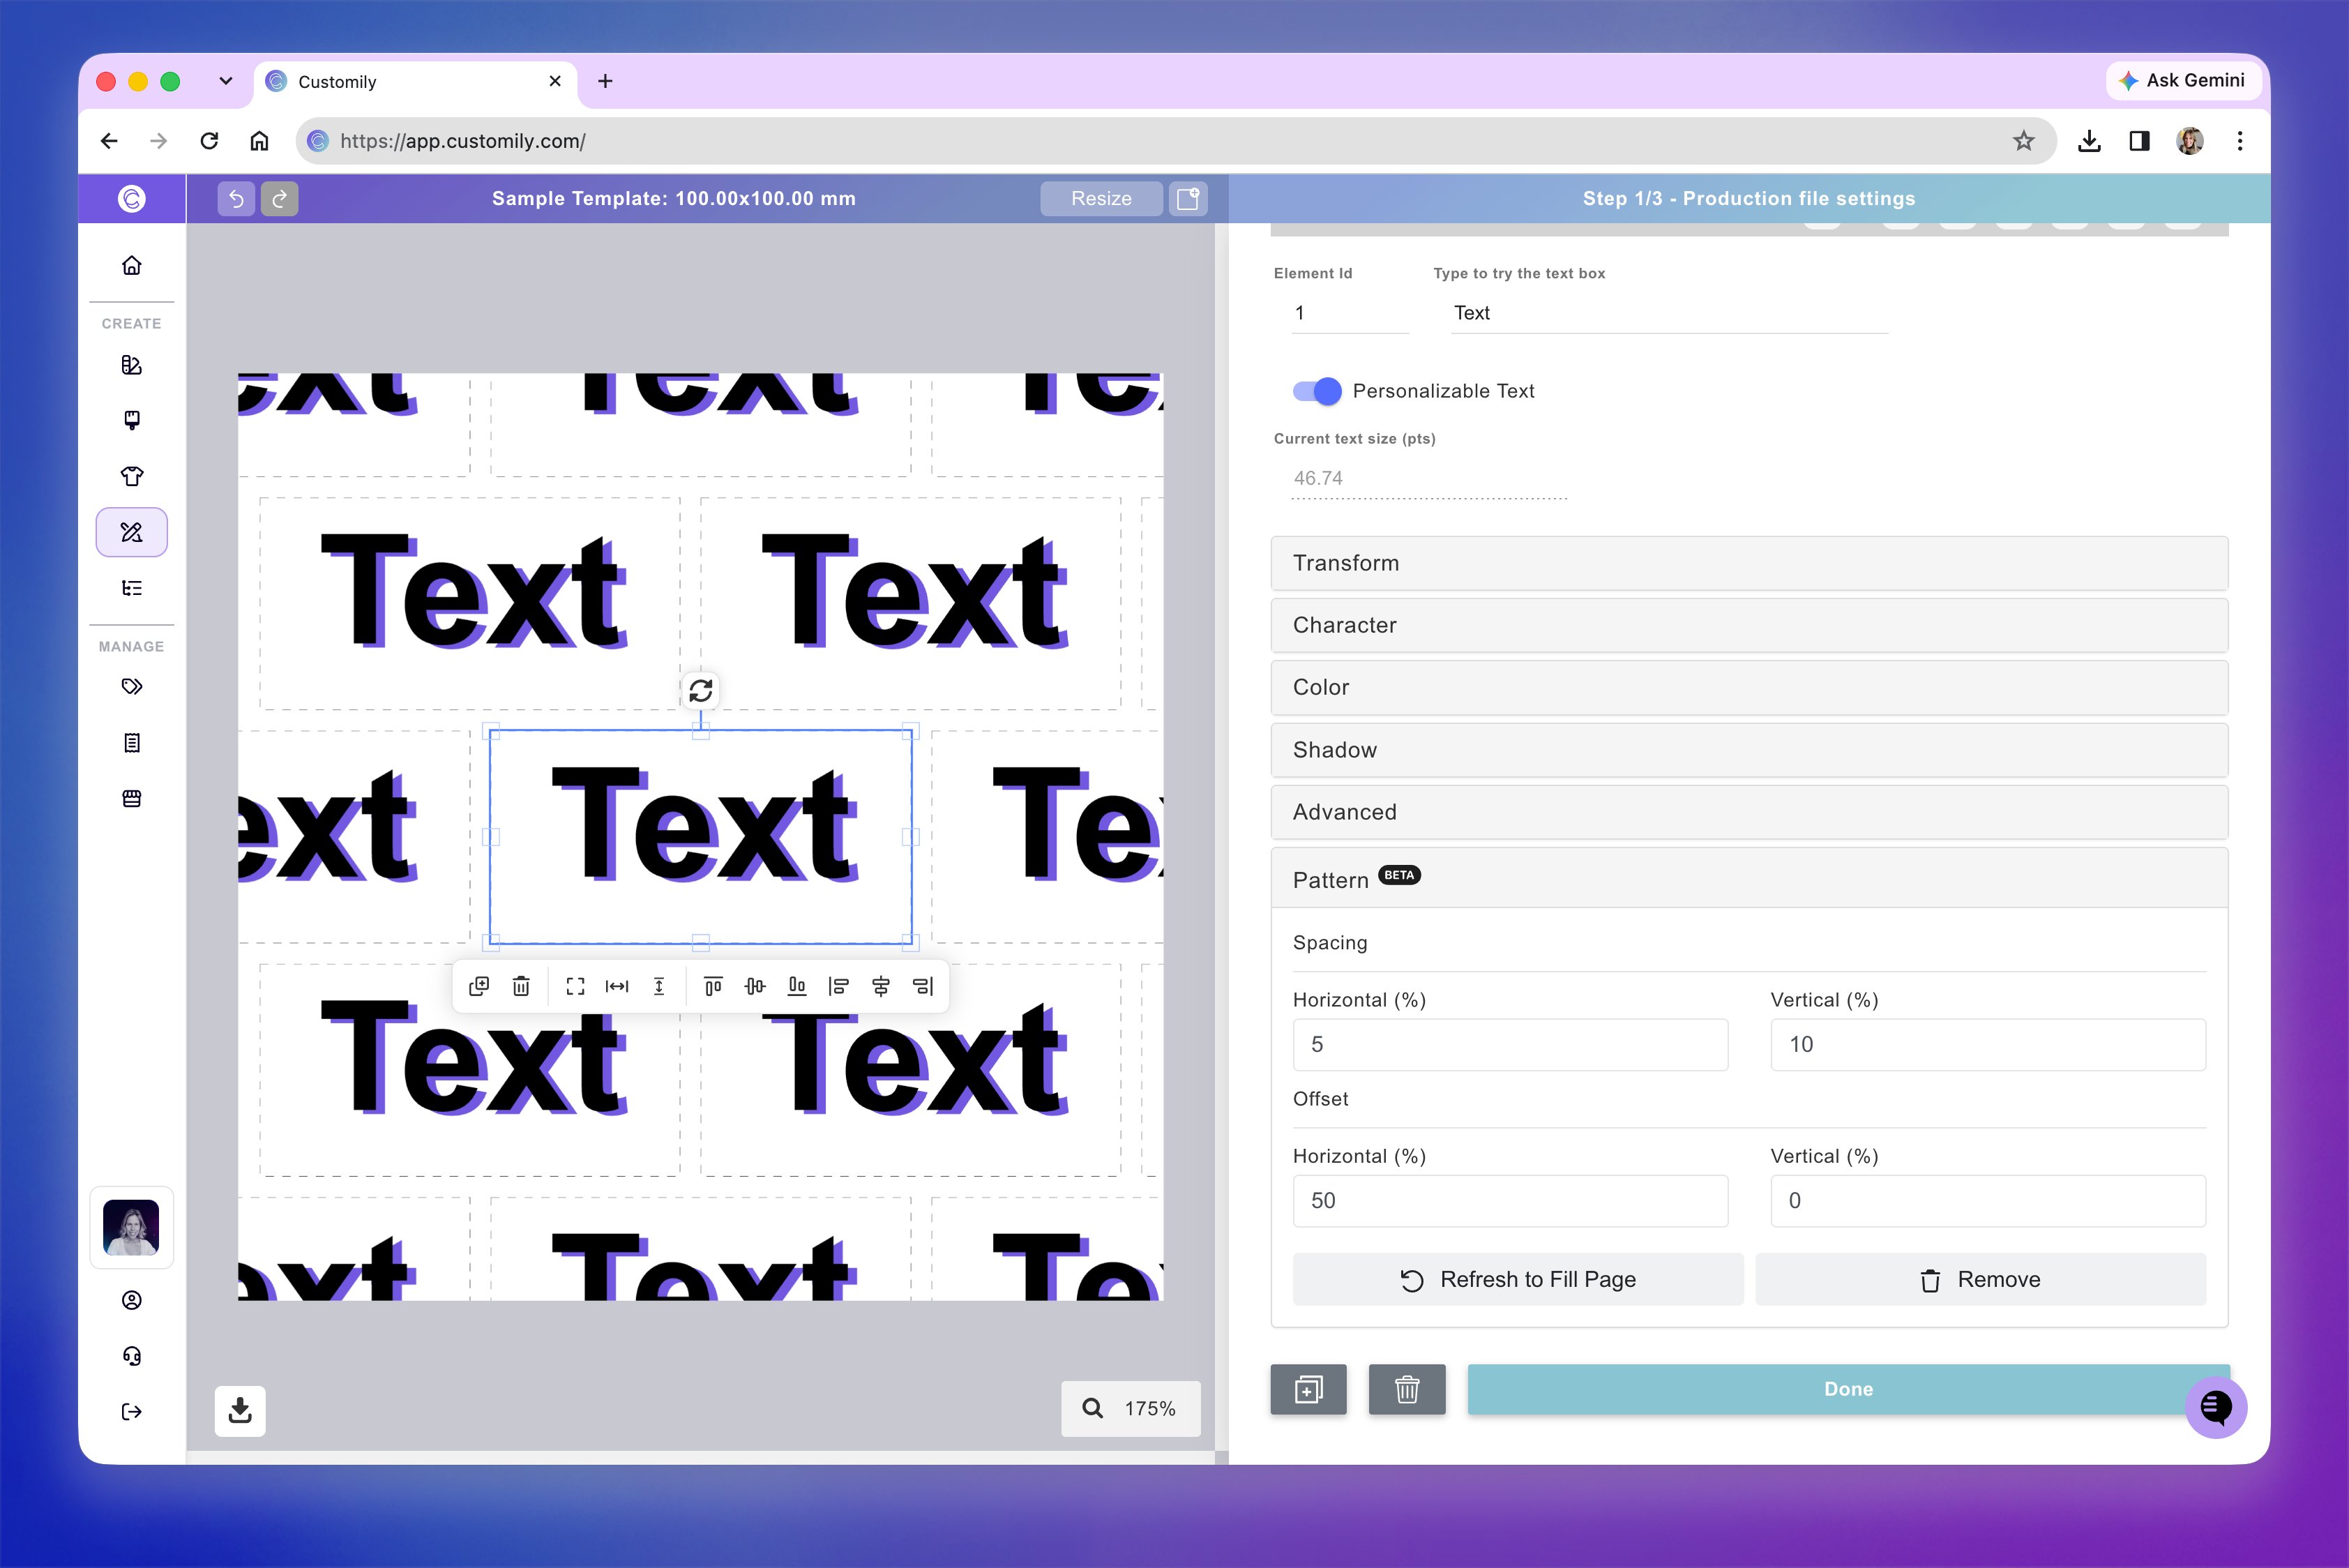Image resolution: width=2349 pixels, height=1568 pixels.
Task: Open the color palette design icon in the sidebar
Action: [131, 365]
